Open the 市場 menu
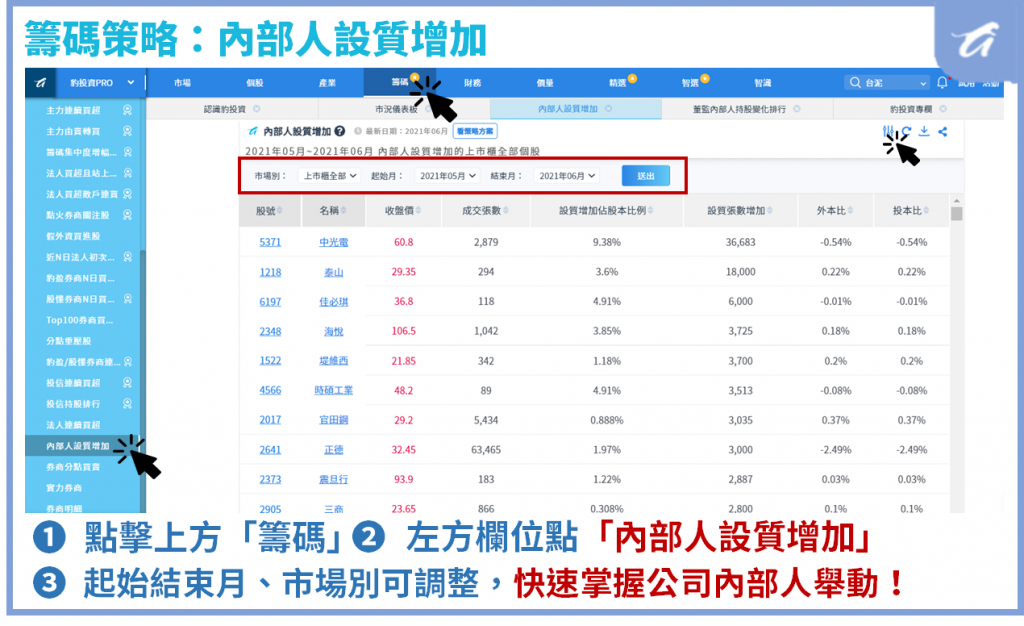This screenshot has height=626, width=1024. click(182, 83)
